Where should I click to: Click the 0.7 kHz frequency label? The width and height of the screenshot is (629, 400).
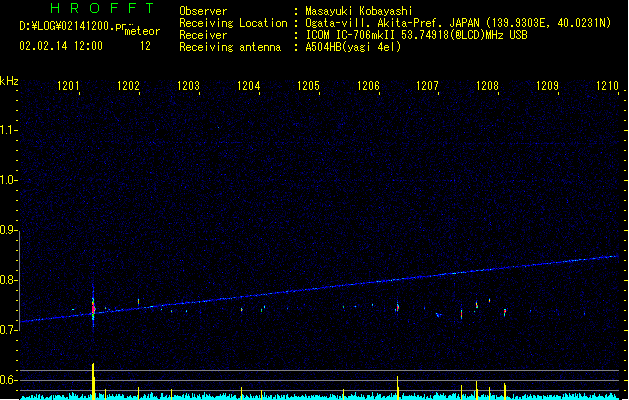click(x=8, y=330)
